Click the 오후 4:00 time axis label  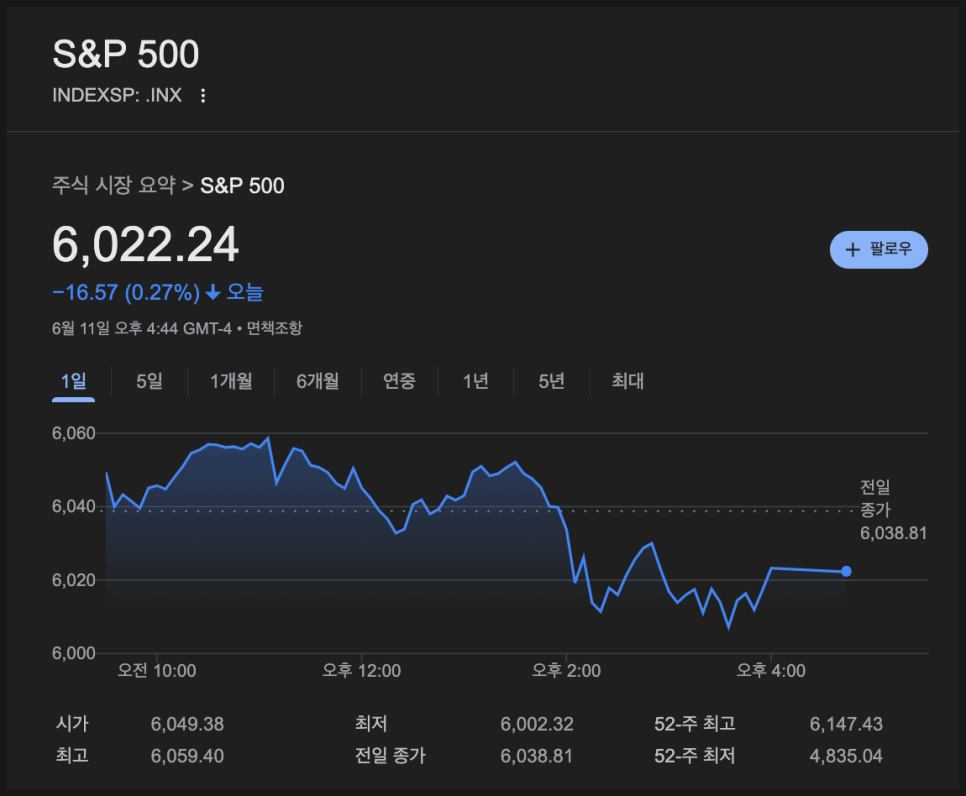click(x=771, y=670)
